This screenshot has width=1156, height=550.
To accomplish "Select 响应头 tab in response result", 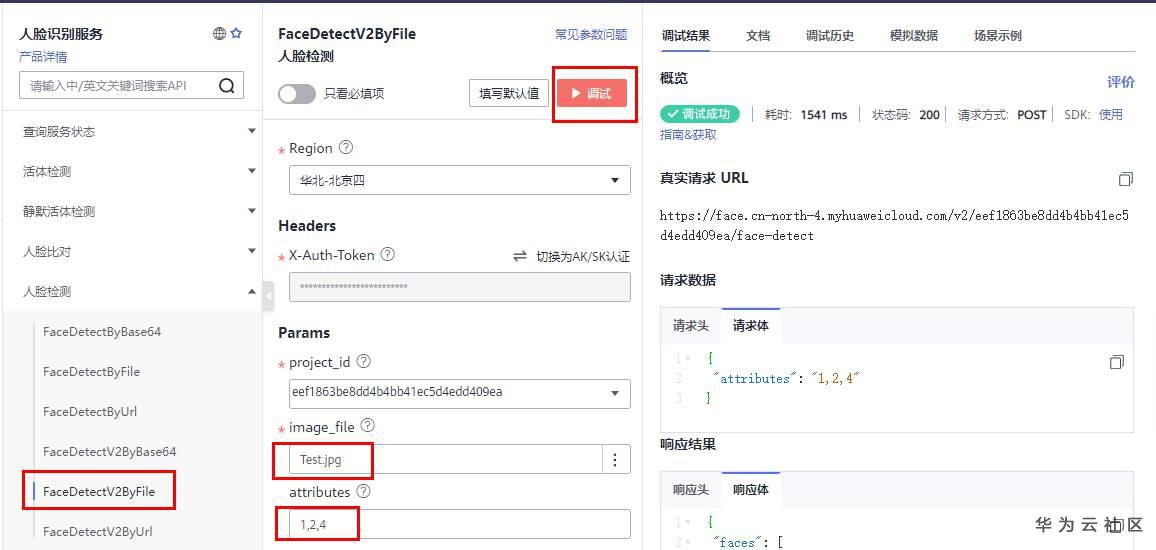I will (x=691, y=490).
